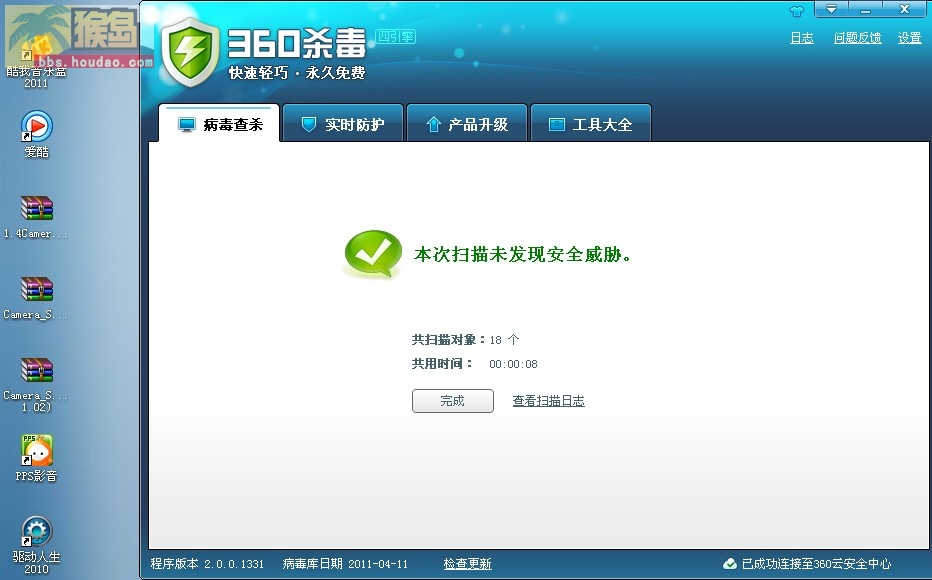Click the 程序版本 2.0.0.1331 text

pyautogui.click(x=207, y=563)
